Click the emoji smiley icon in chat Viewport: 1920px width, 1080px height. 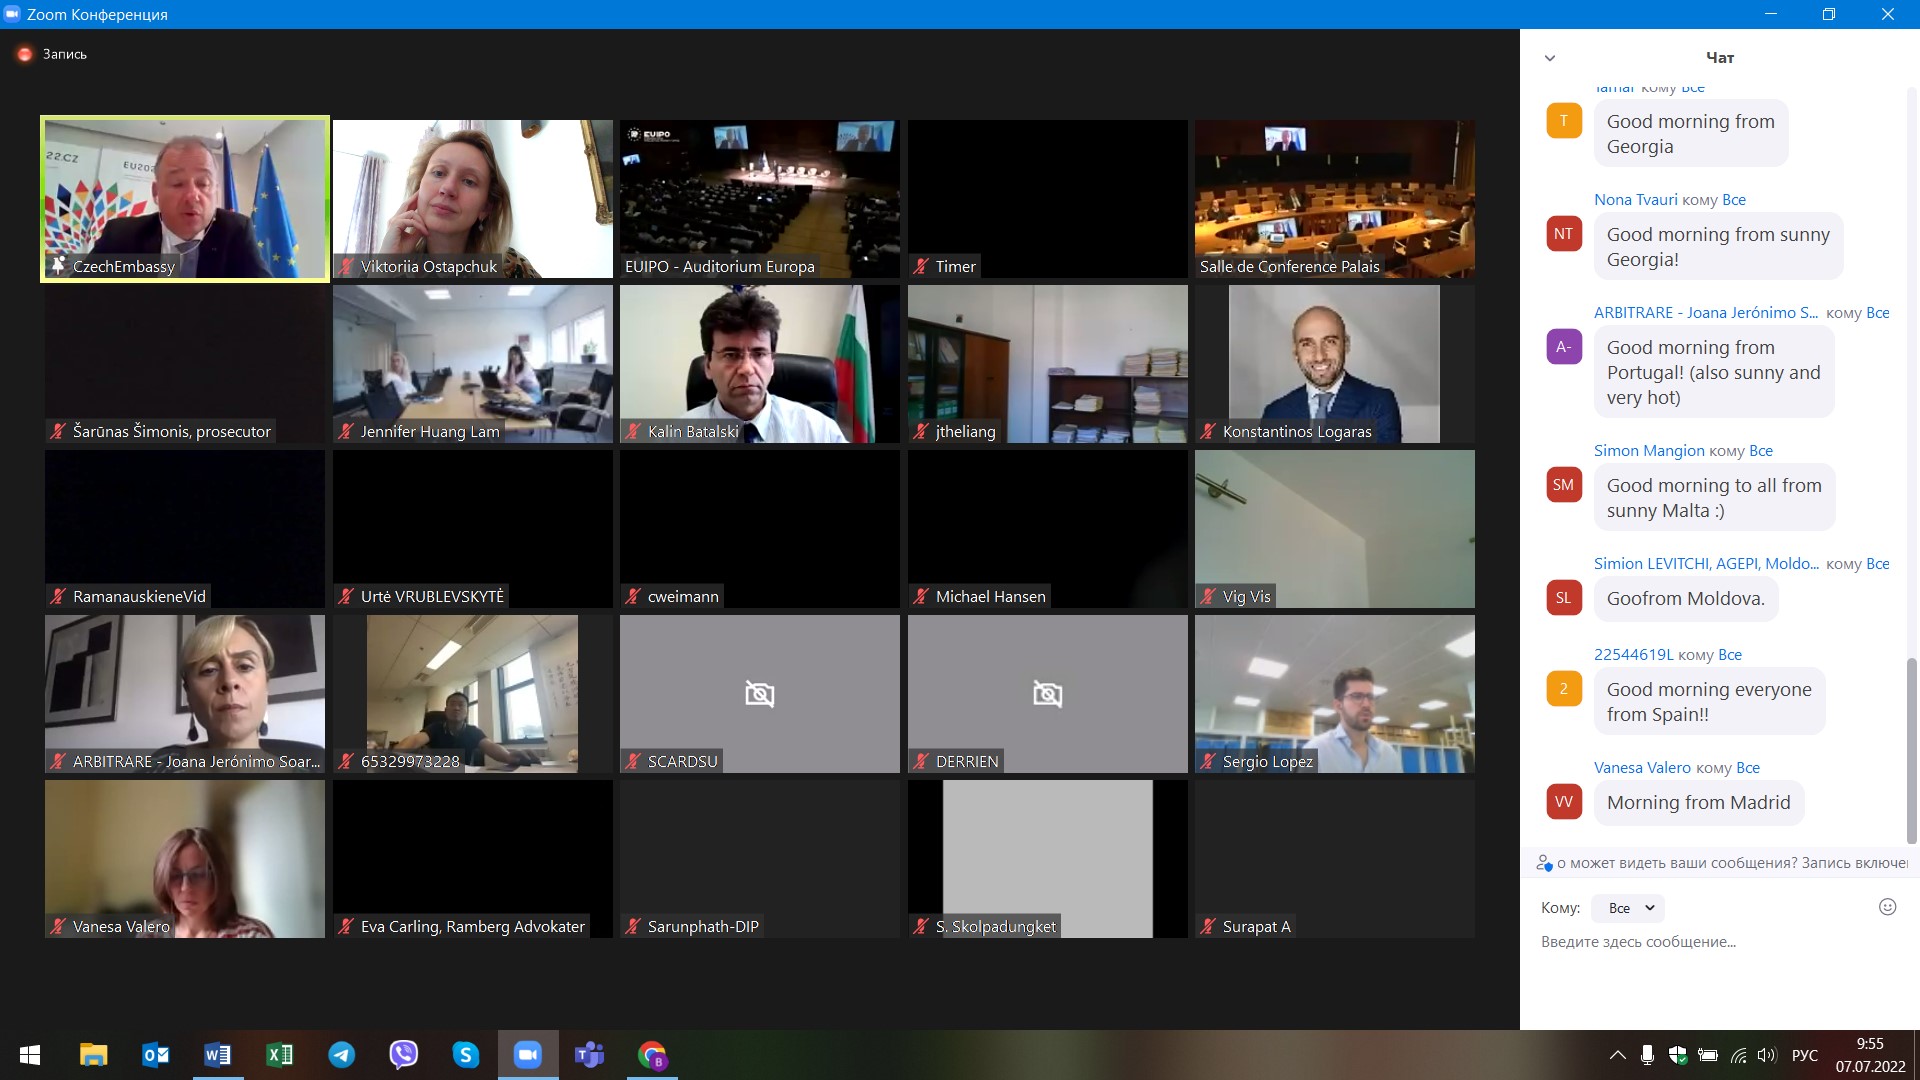[x=1887, y=907]
